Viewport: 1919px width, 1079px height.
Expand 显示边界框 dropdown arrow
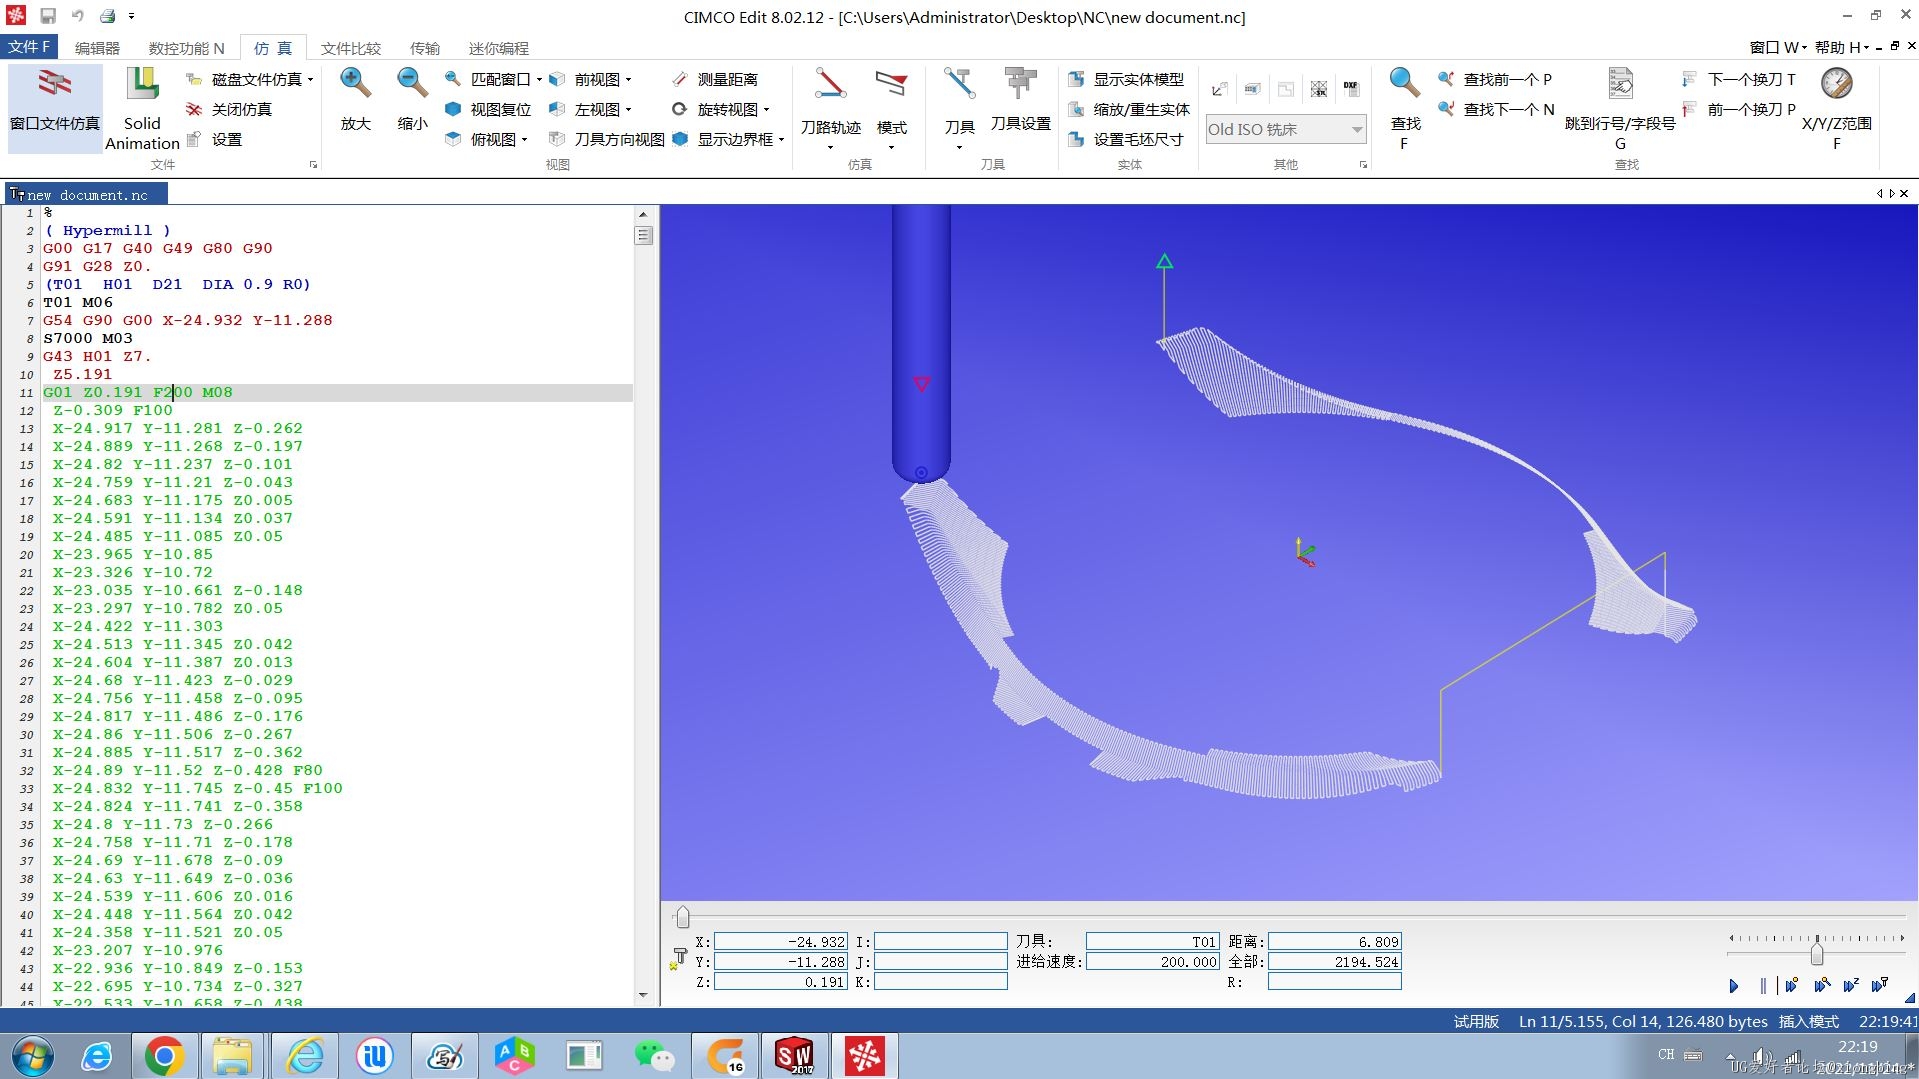781,139
